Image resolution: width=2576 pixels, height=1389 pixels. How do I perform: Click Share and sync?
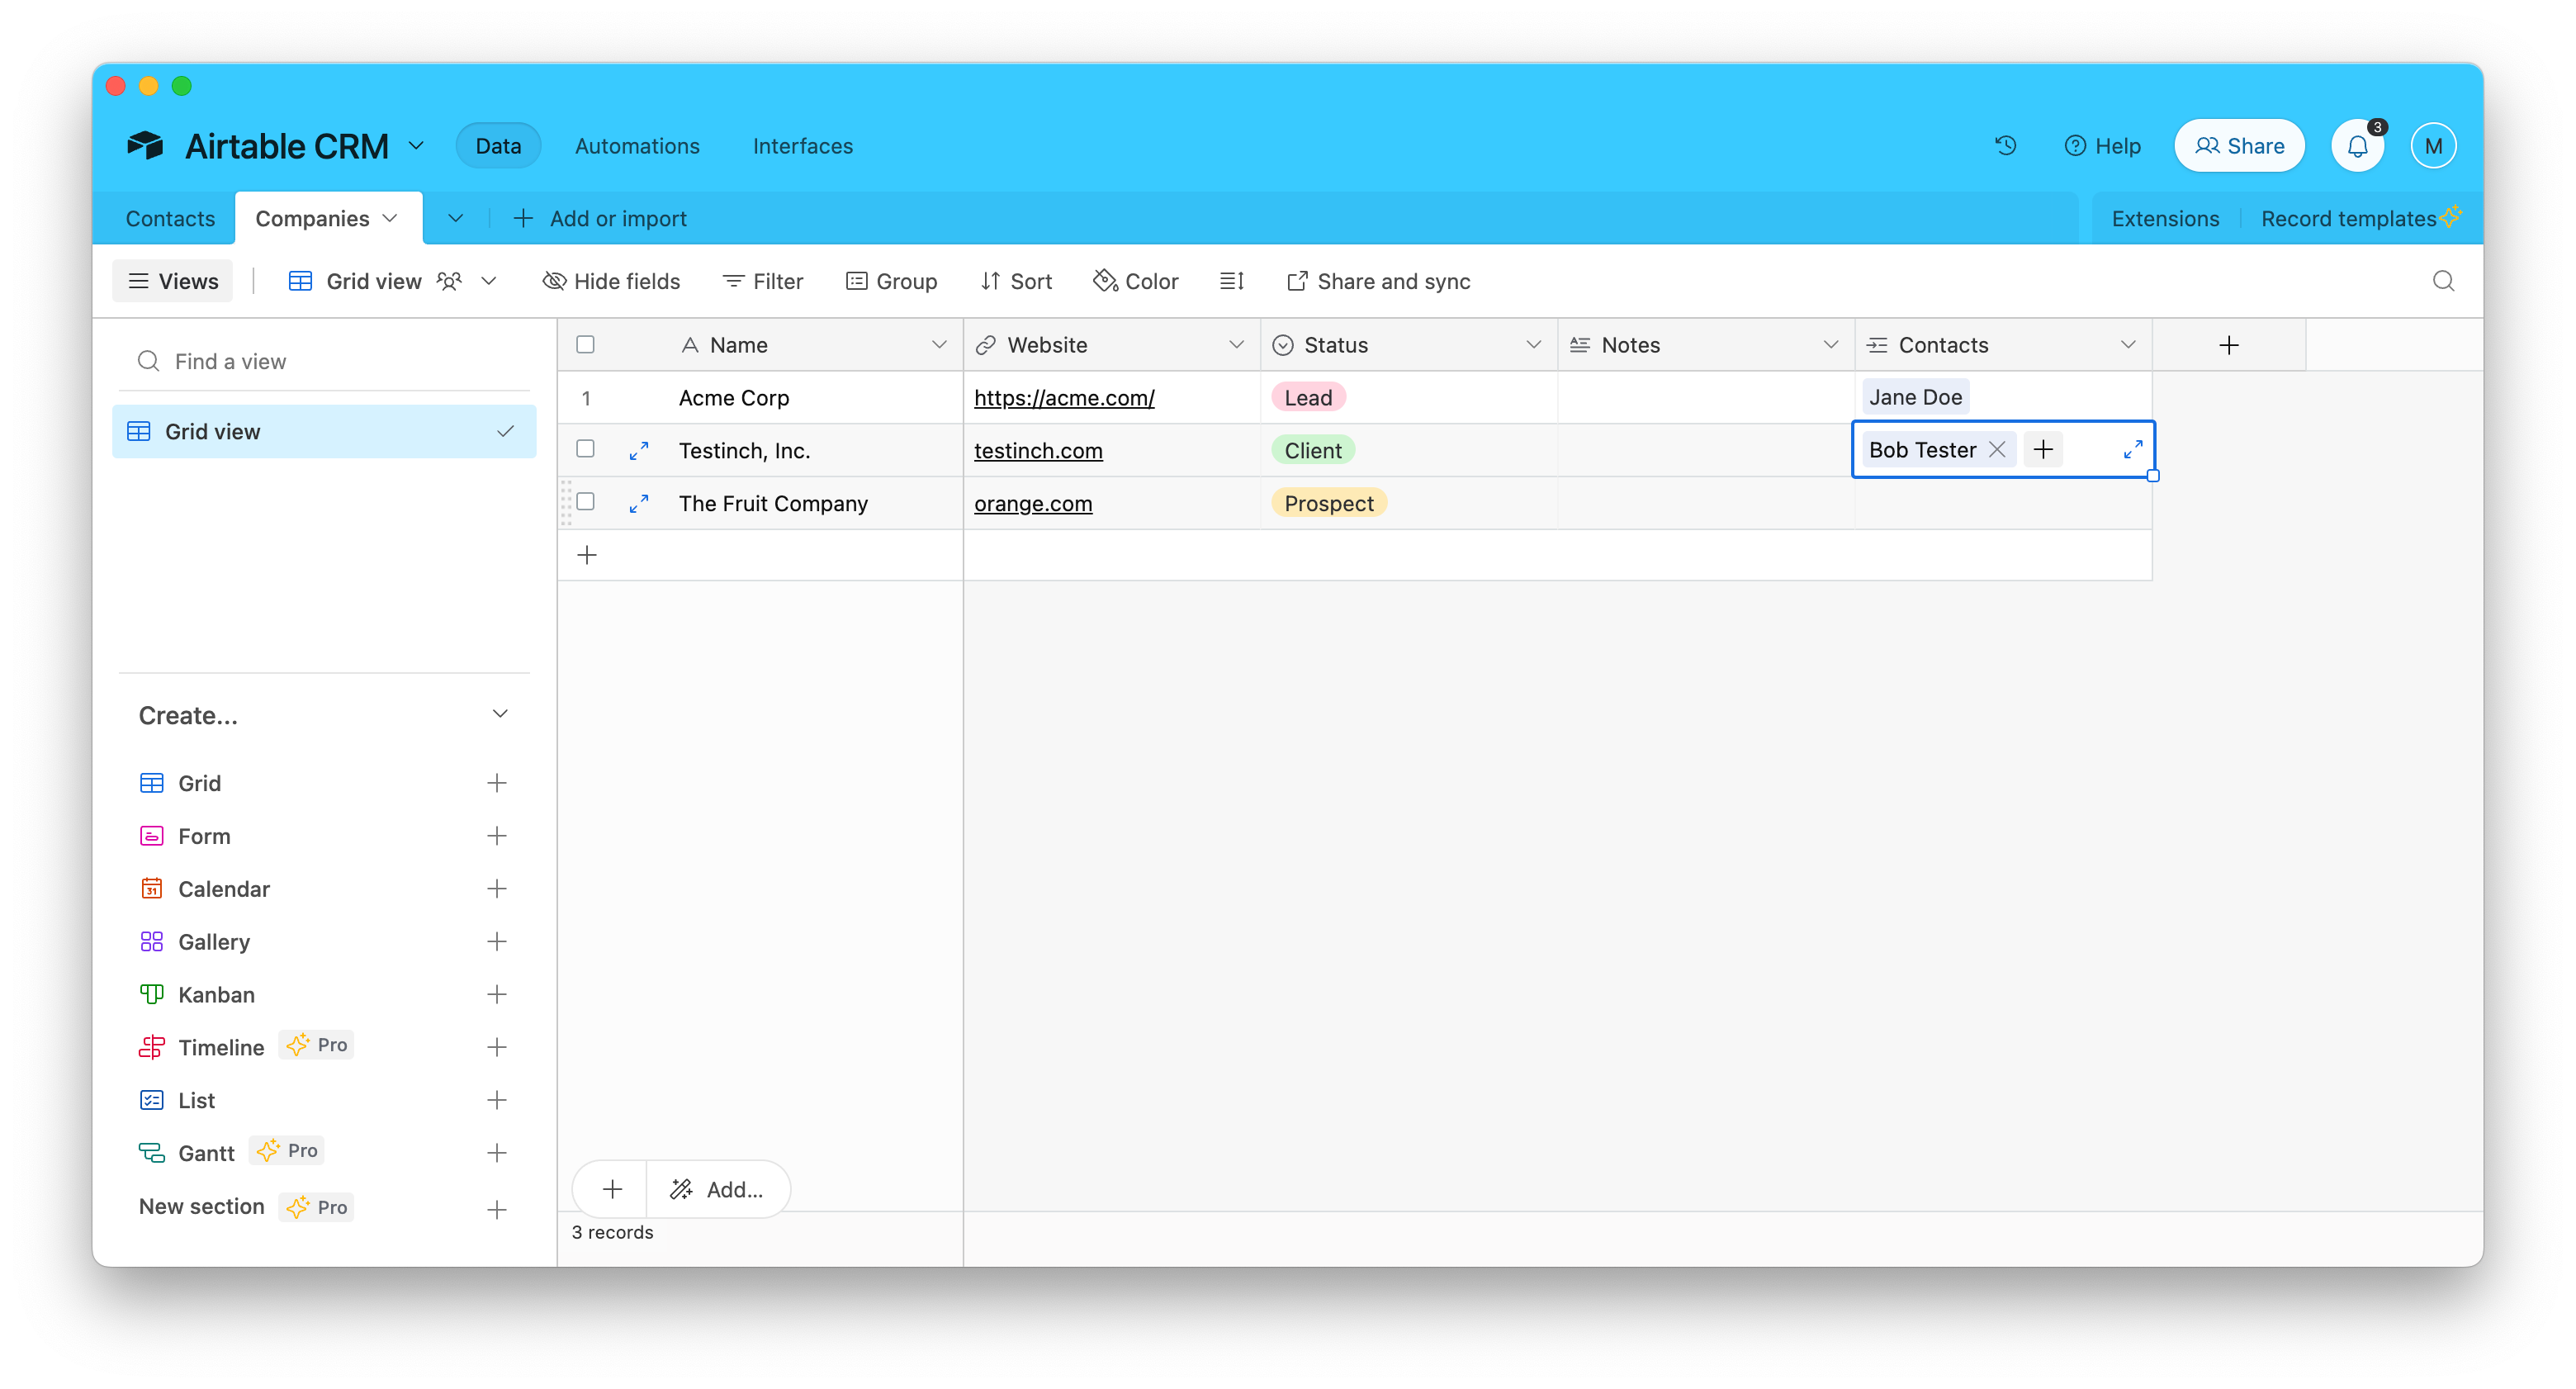tap(1378, 281)
